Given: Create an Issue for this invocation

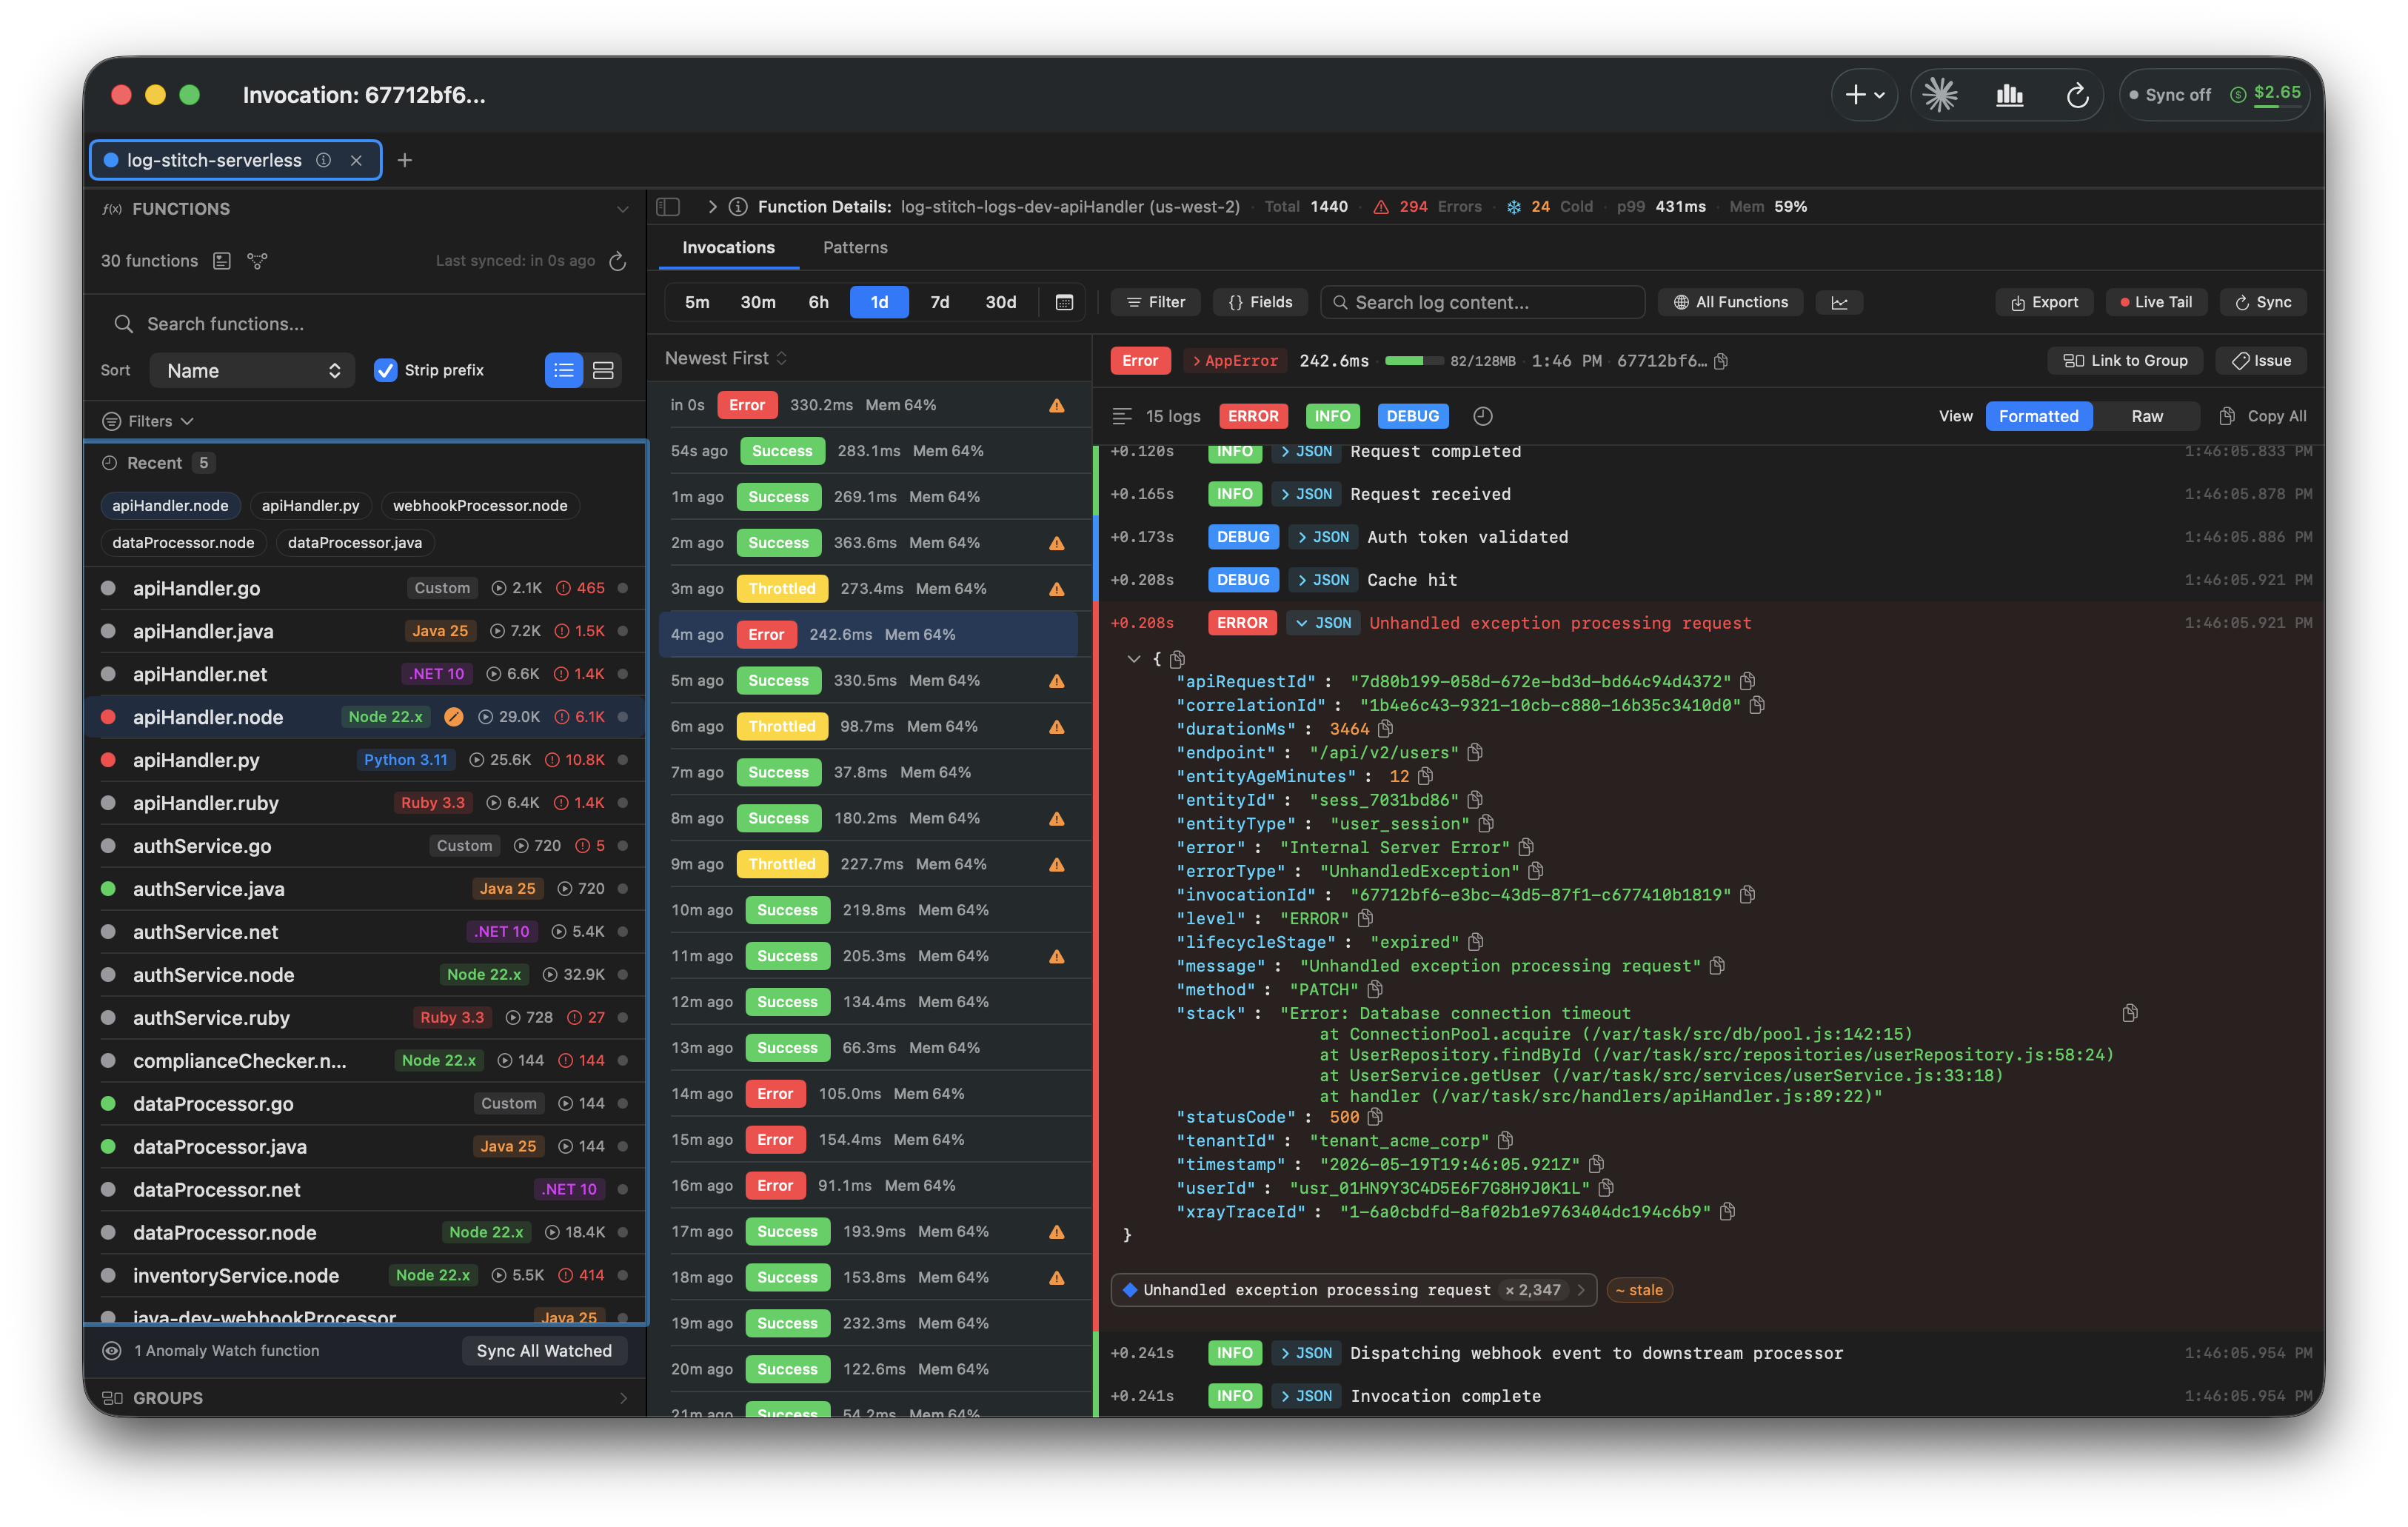Looking at the screenshot, I should click(x=2261, y=361).
